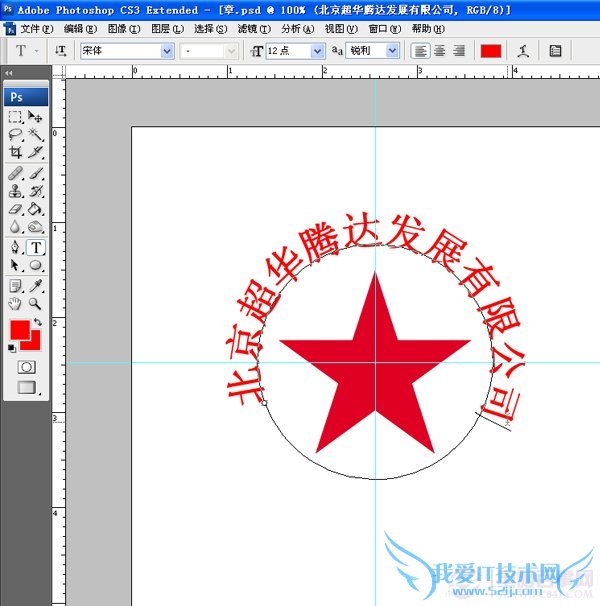Click the font family input field
The width and height of the screenshot is (600, 606).
coord(121,51)
